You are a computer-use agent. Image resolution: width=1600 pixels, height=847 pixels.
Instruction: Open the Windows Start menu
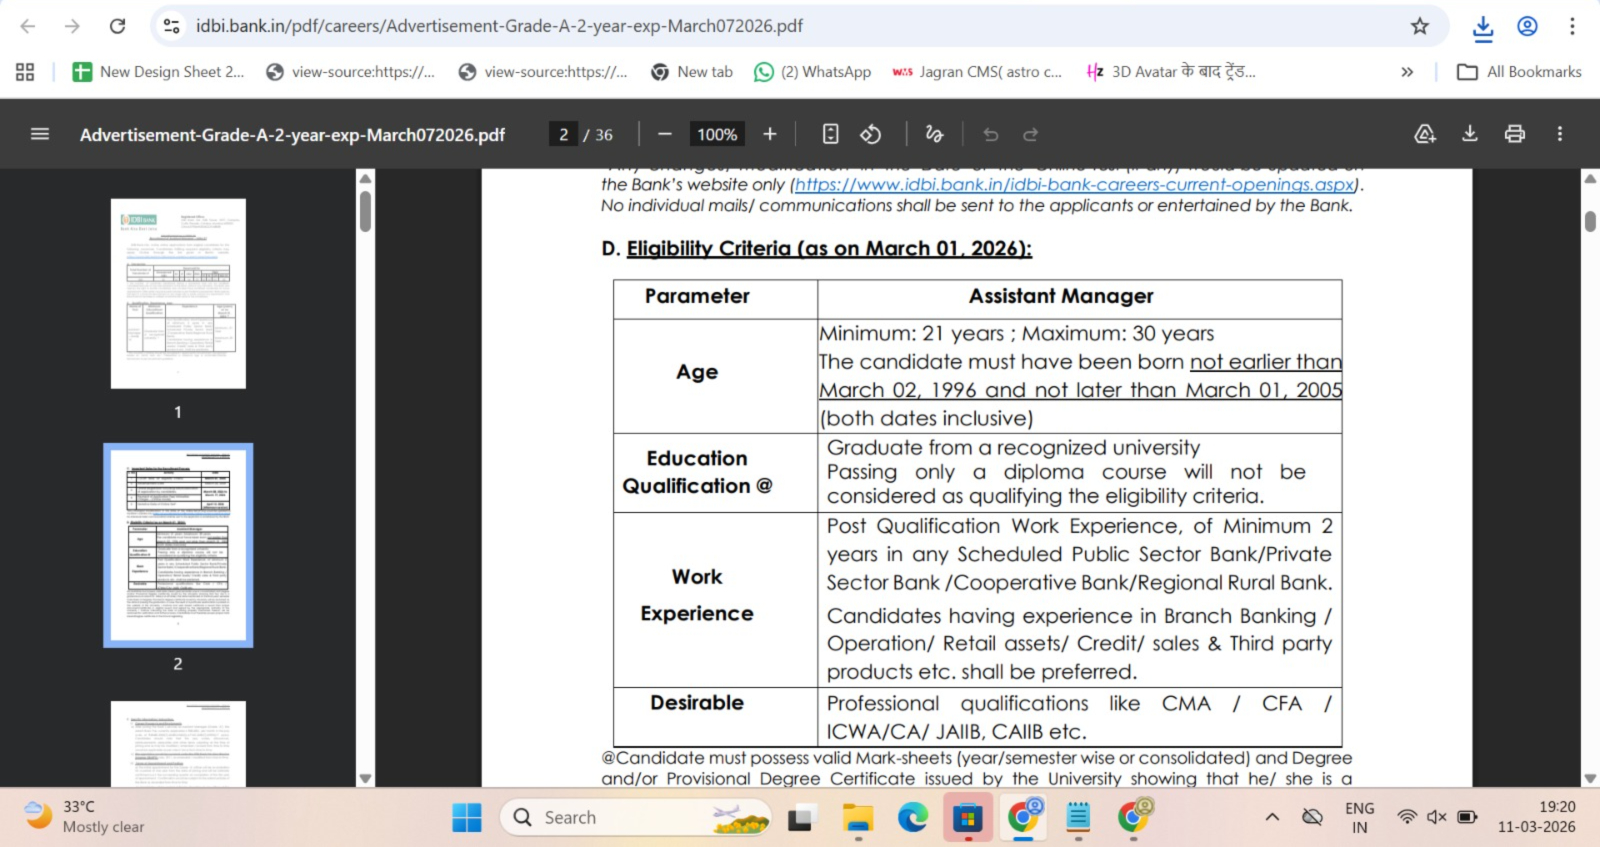click(466, 818)
